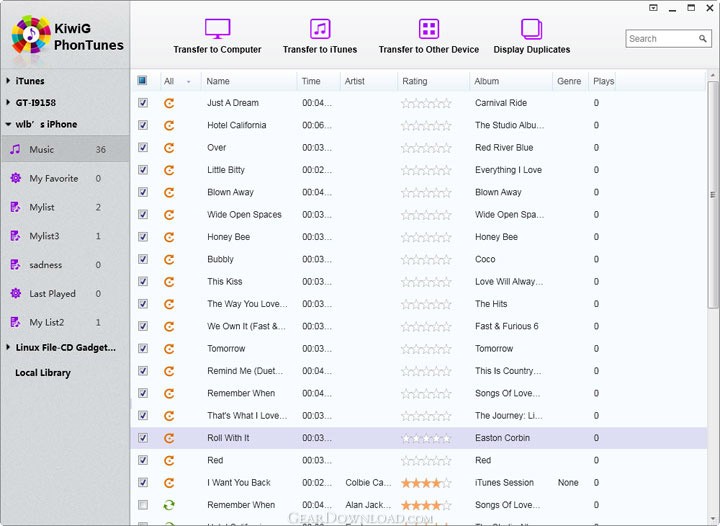Click the Music note icon in sidebar

(15, 149)
